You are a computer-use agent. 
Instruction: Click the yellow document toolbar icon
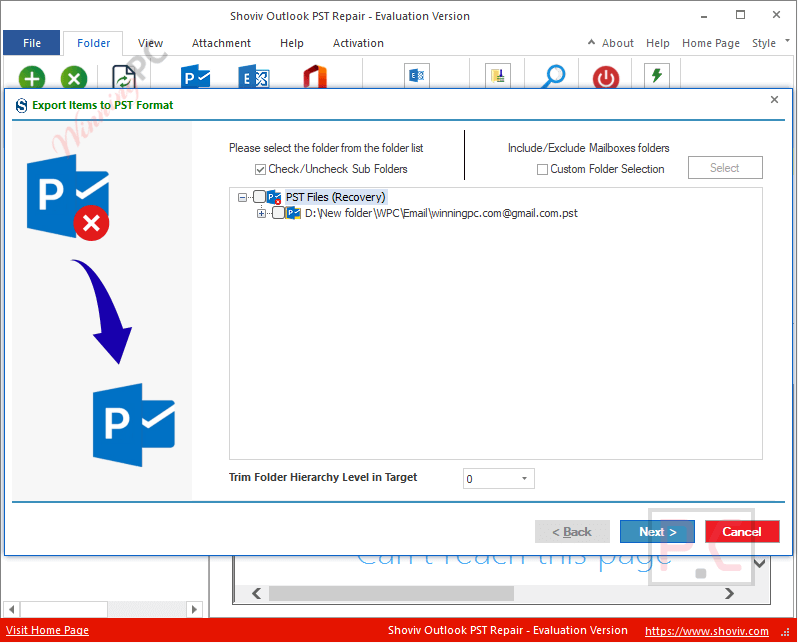pyautogui.click(x=498, y=75)
